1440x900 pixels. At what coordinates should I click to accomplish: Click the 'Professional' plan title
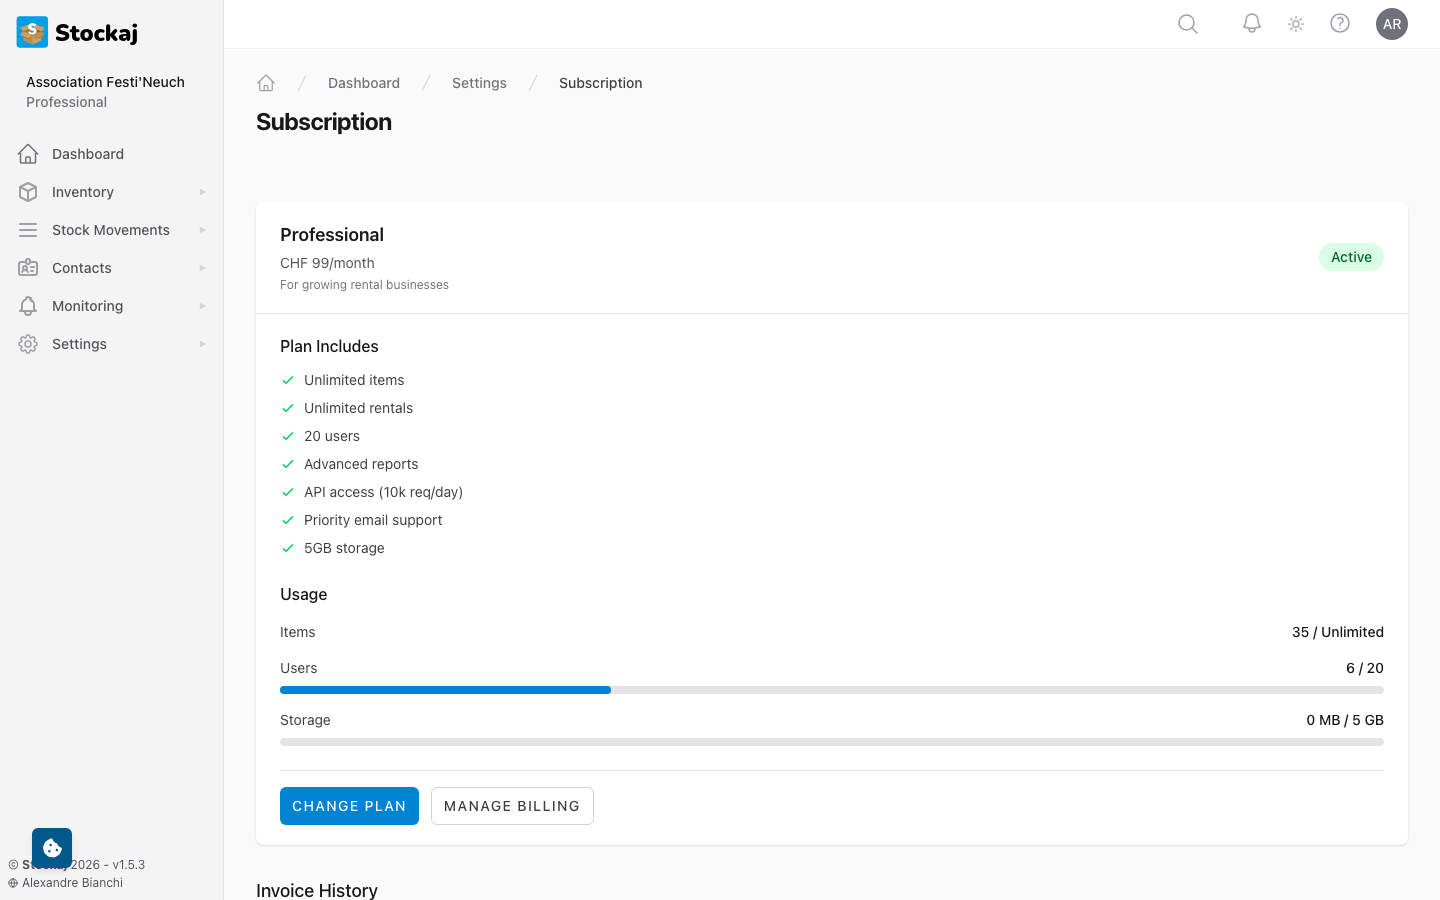point(332,235)
